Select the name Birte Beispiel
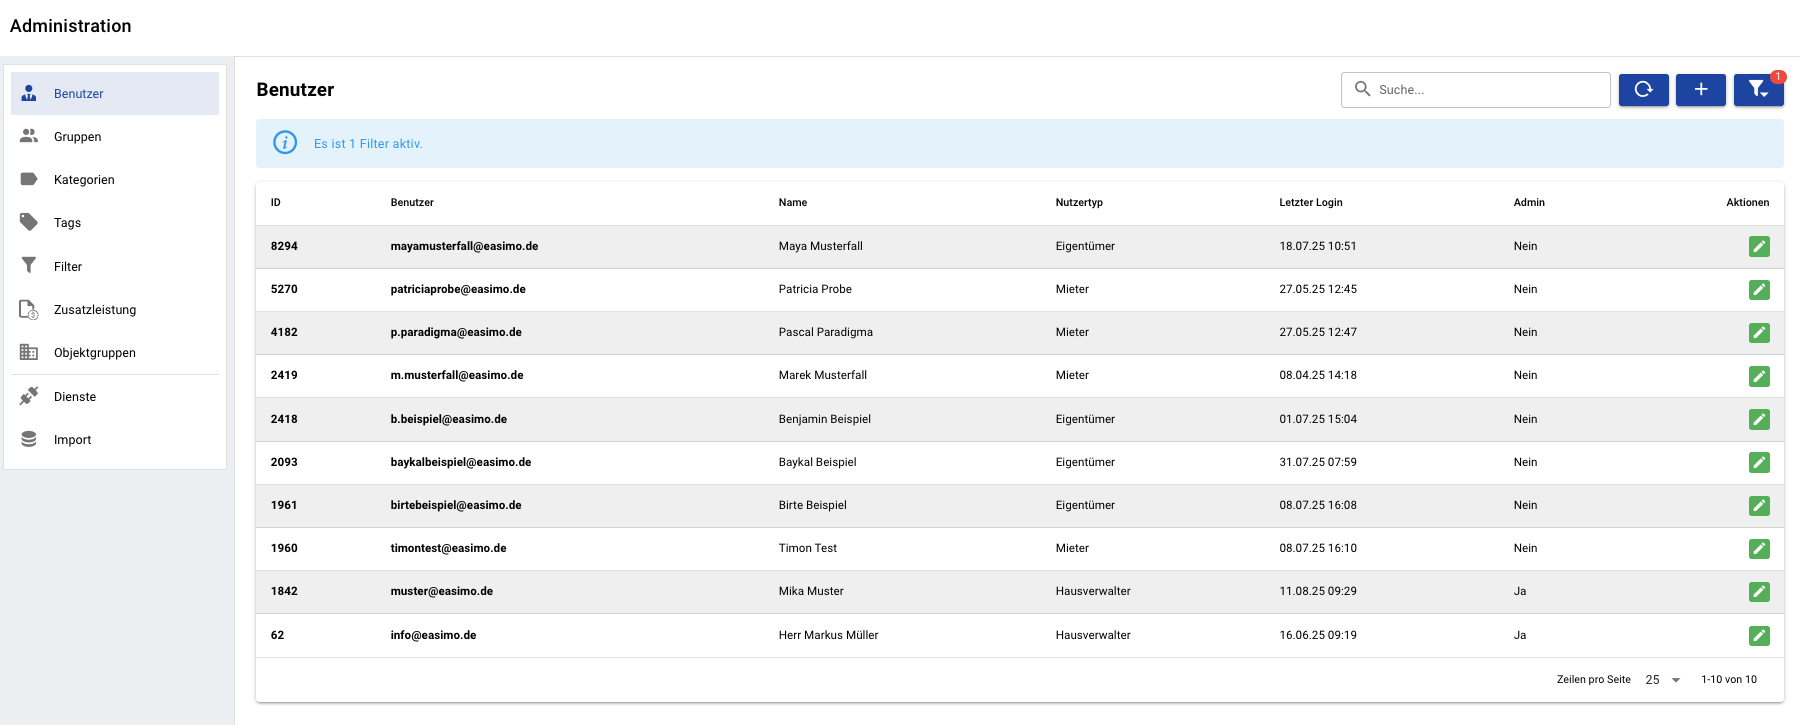 (813, 505)
